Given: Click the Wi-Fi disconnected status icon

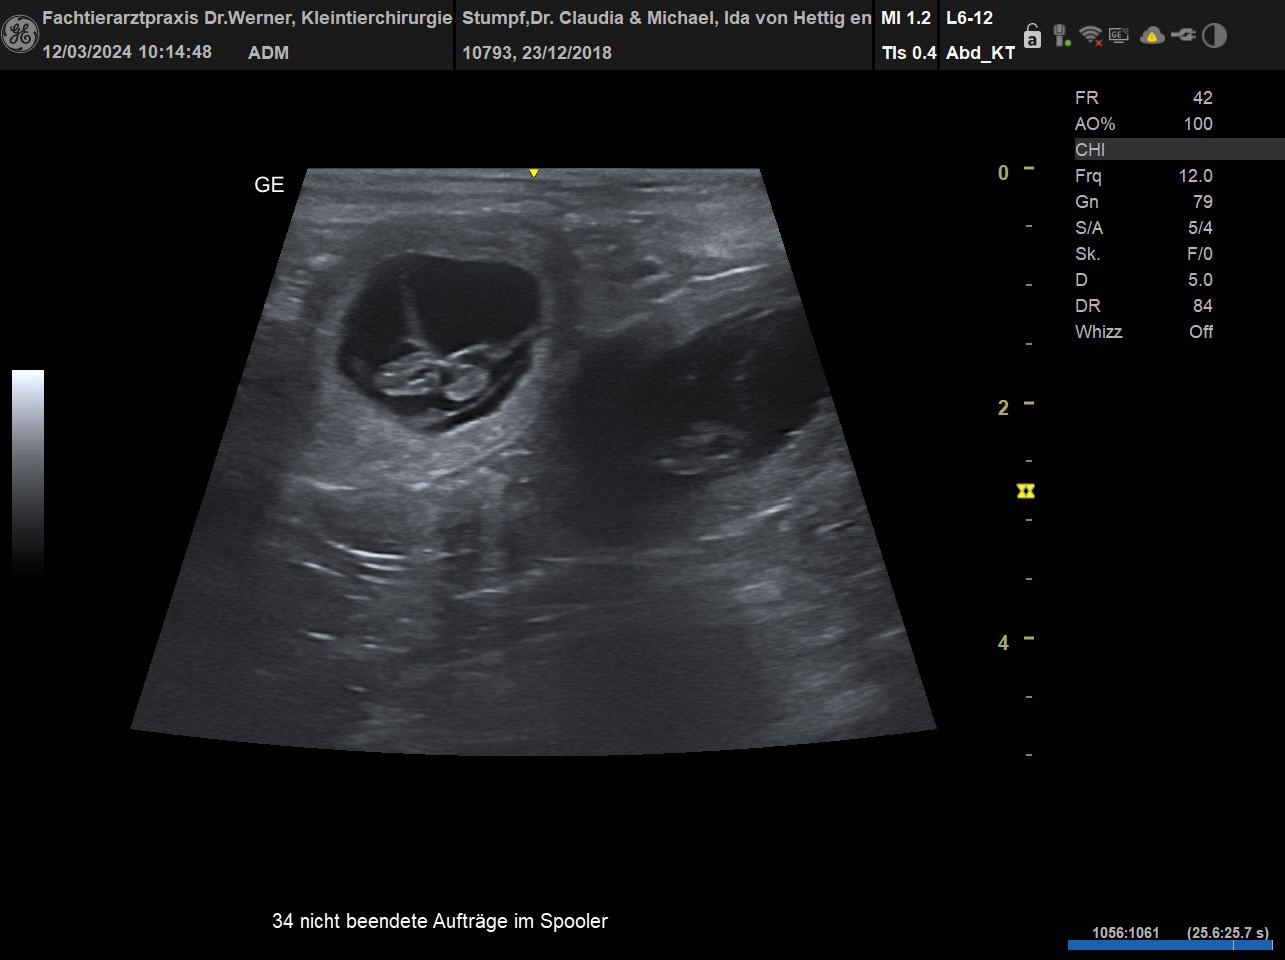Looking at the screenshot, I should (x=1090, y=36).
